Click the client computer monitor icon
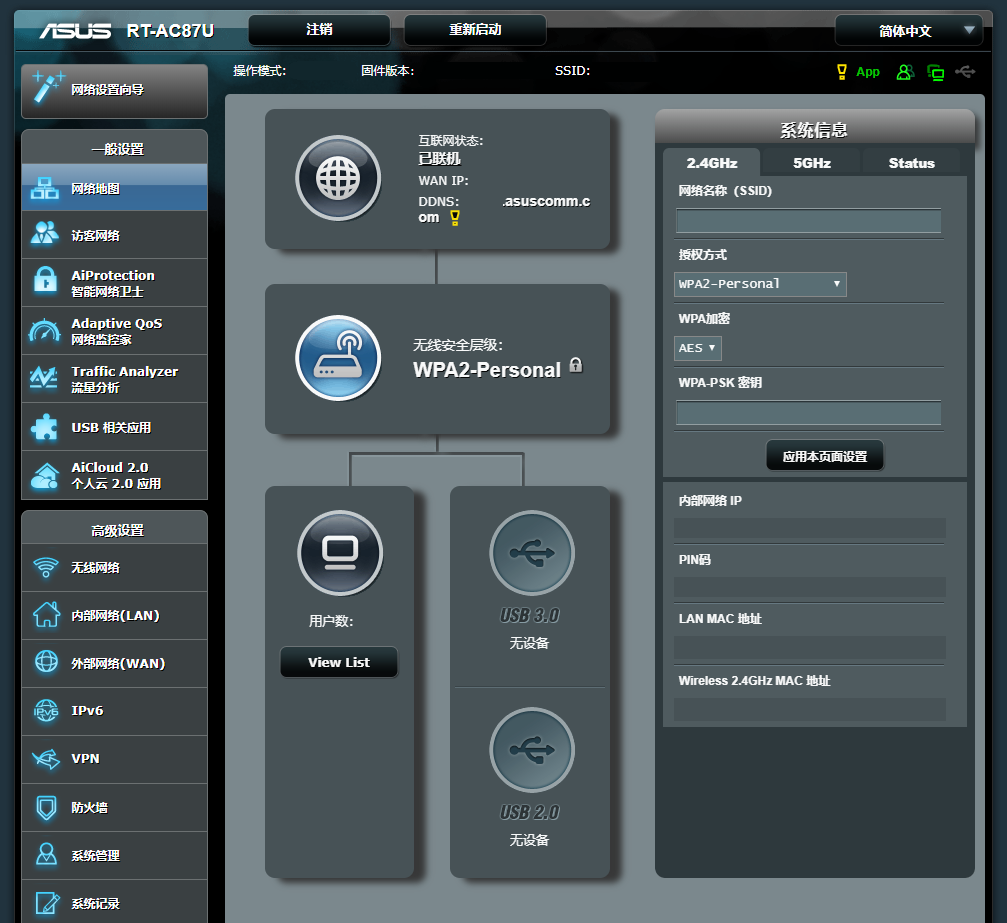 point(340,552)
